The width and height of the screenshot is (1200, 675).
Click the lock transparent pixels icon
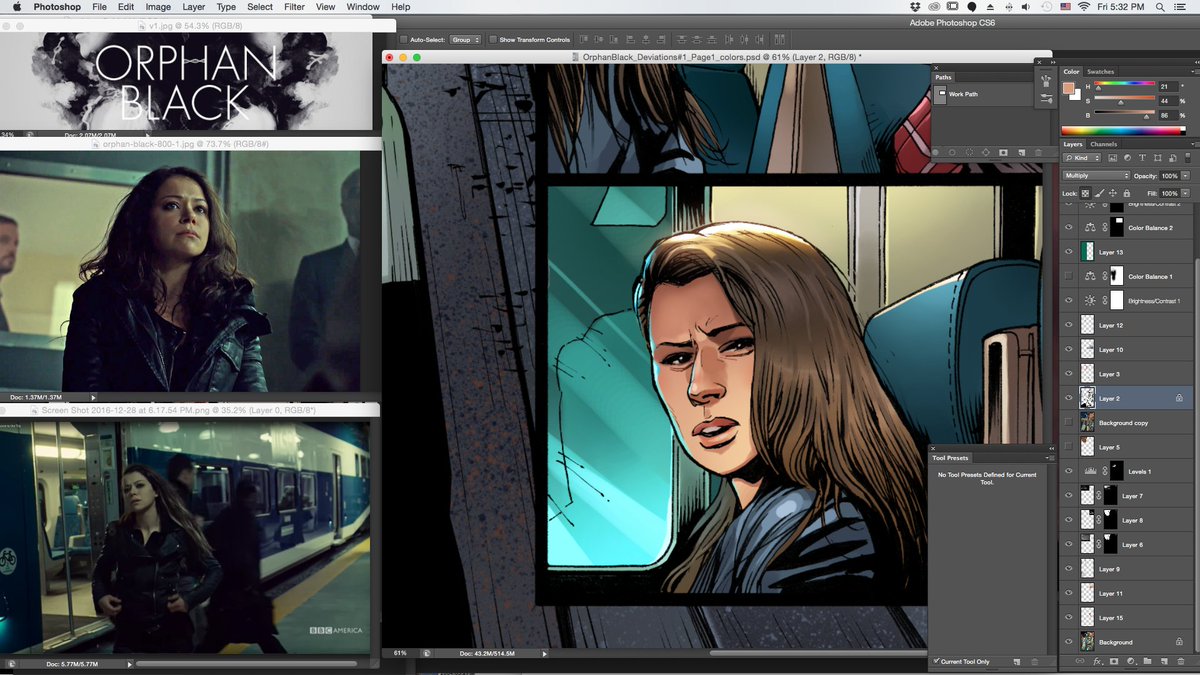point(1085,193)
